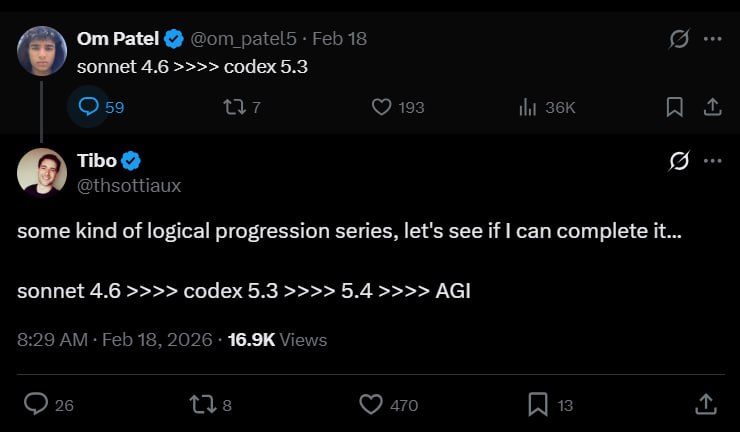
Task: Open the 8:29 AM Feb 18, 2026 timestamp
Action: [115, 340]
